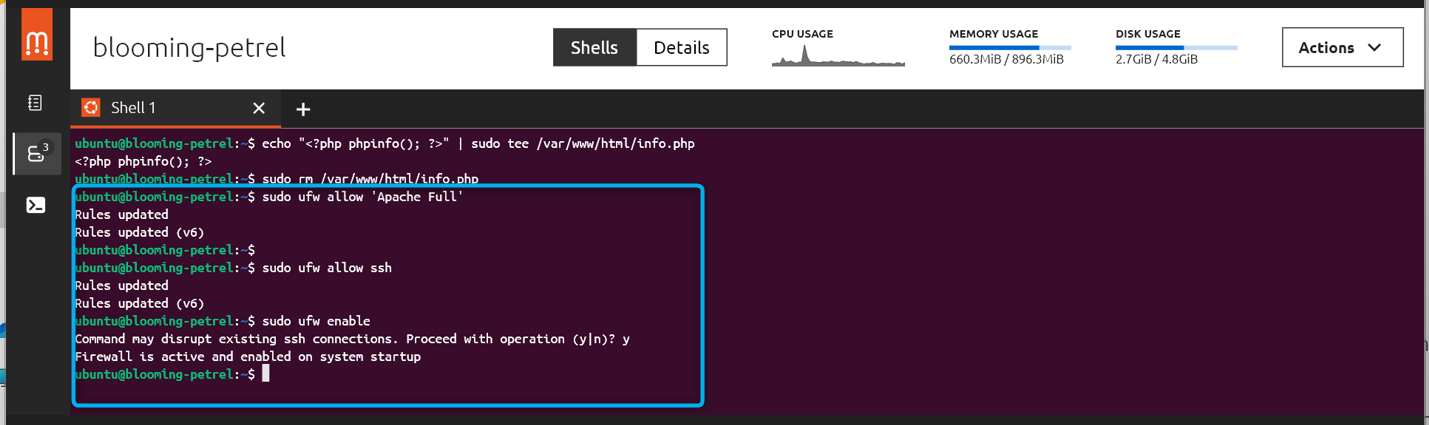Click the memory usage progress bar
This screenshot has height=425, width=1429.
pos(1010,47)
